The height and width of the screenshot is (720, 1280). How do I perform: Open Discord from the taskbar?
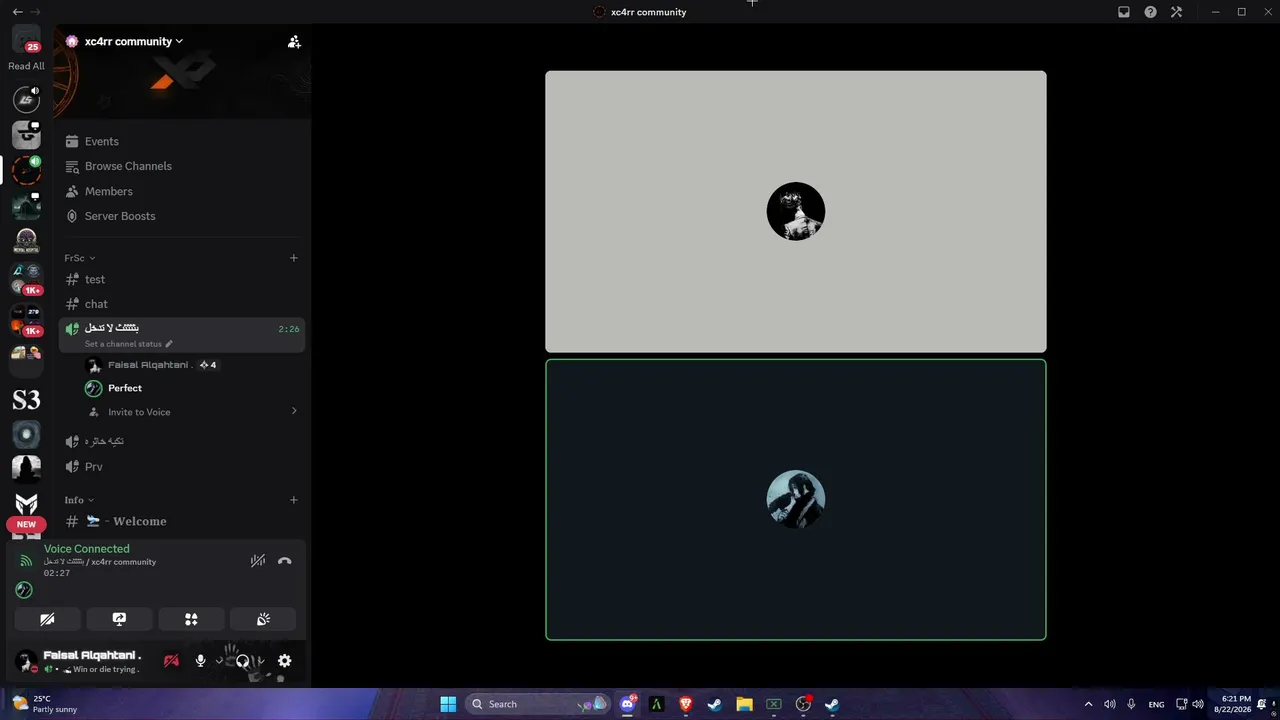coord(627,704)
